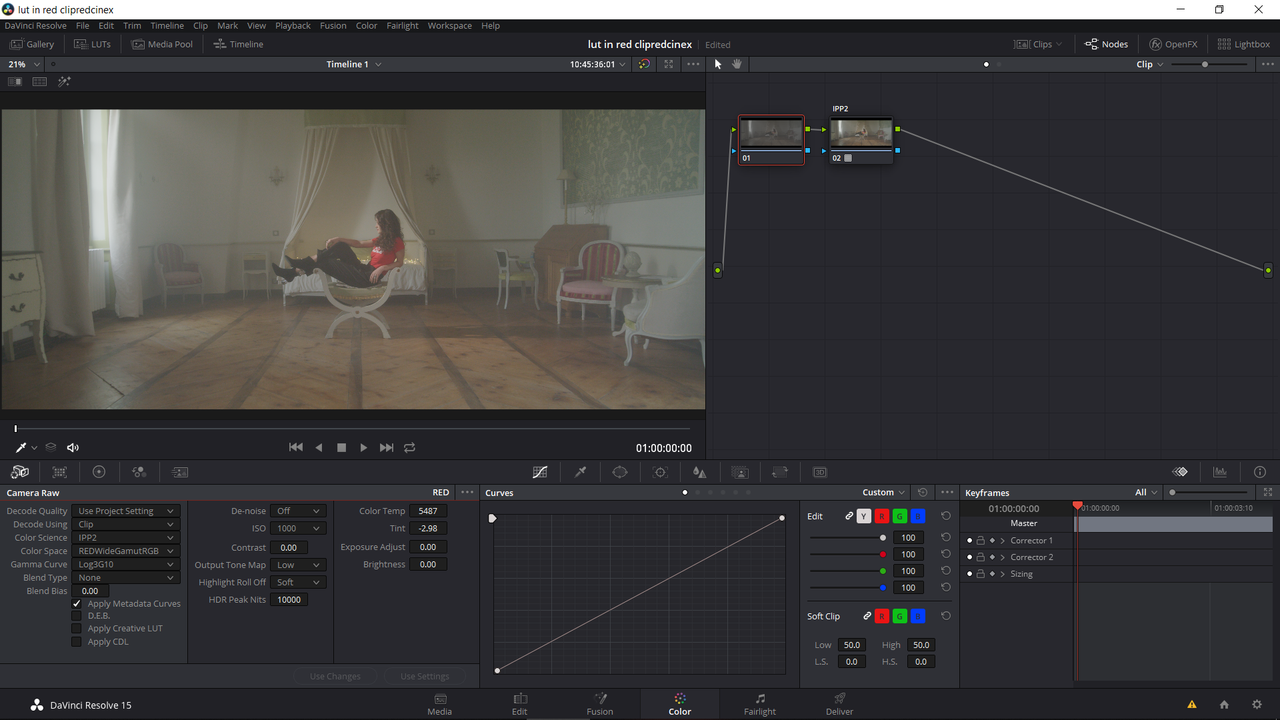Select node 02 thumbnail labeled IPP2
This screenshot has height=720, width=1280.
tap(861, 141)
